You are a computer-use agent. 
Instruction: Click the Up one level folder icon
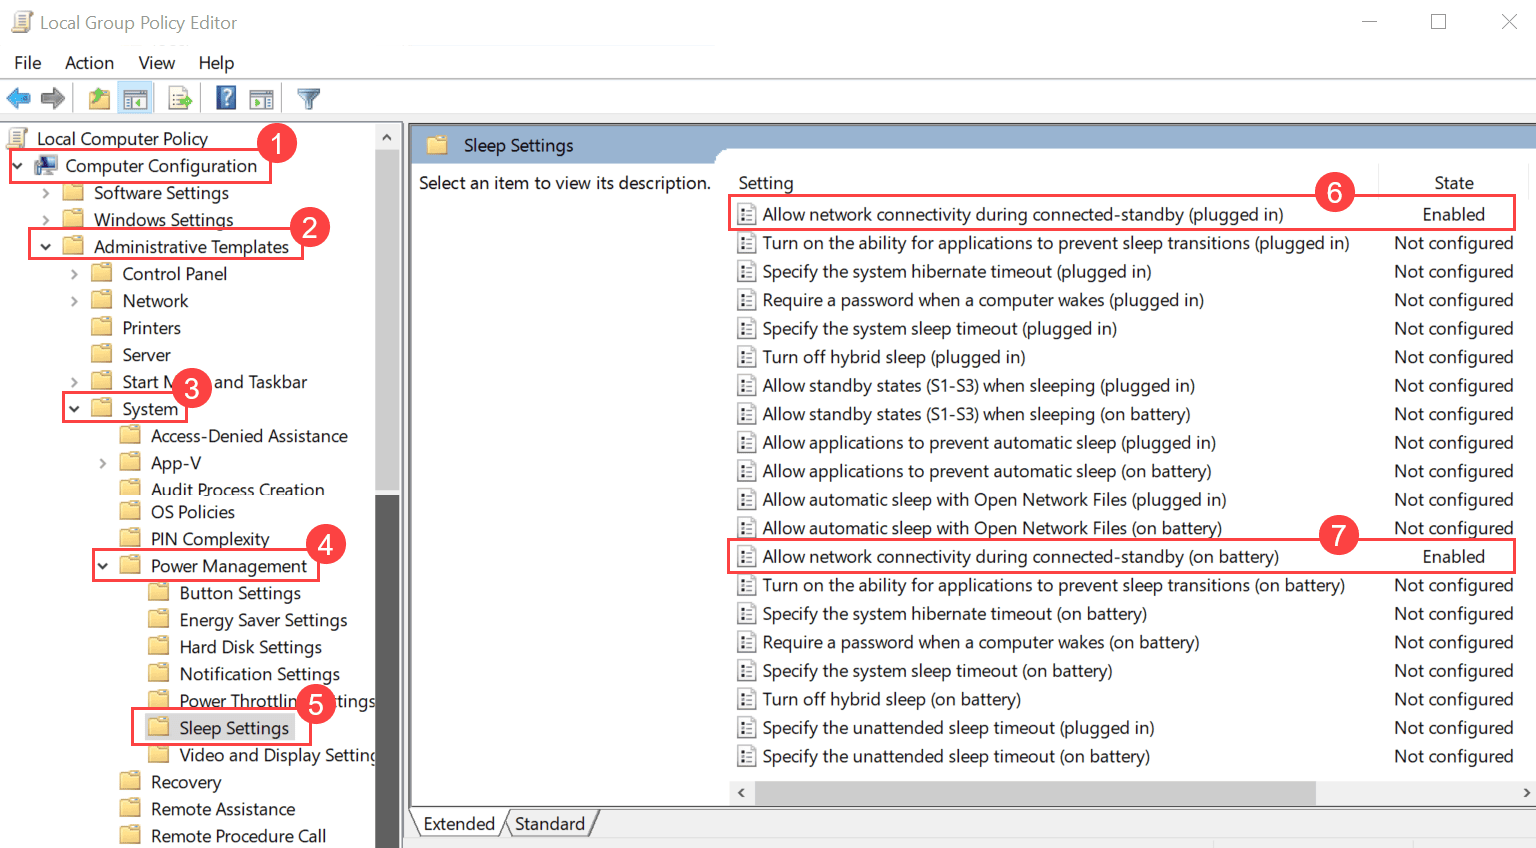click(x=98, y=97)
